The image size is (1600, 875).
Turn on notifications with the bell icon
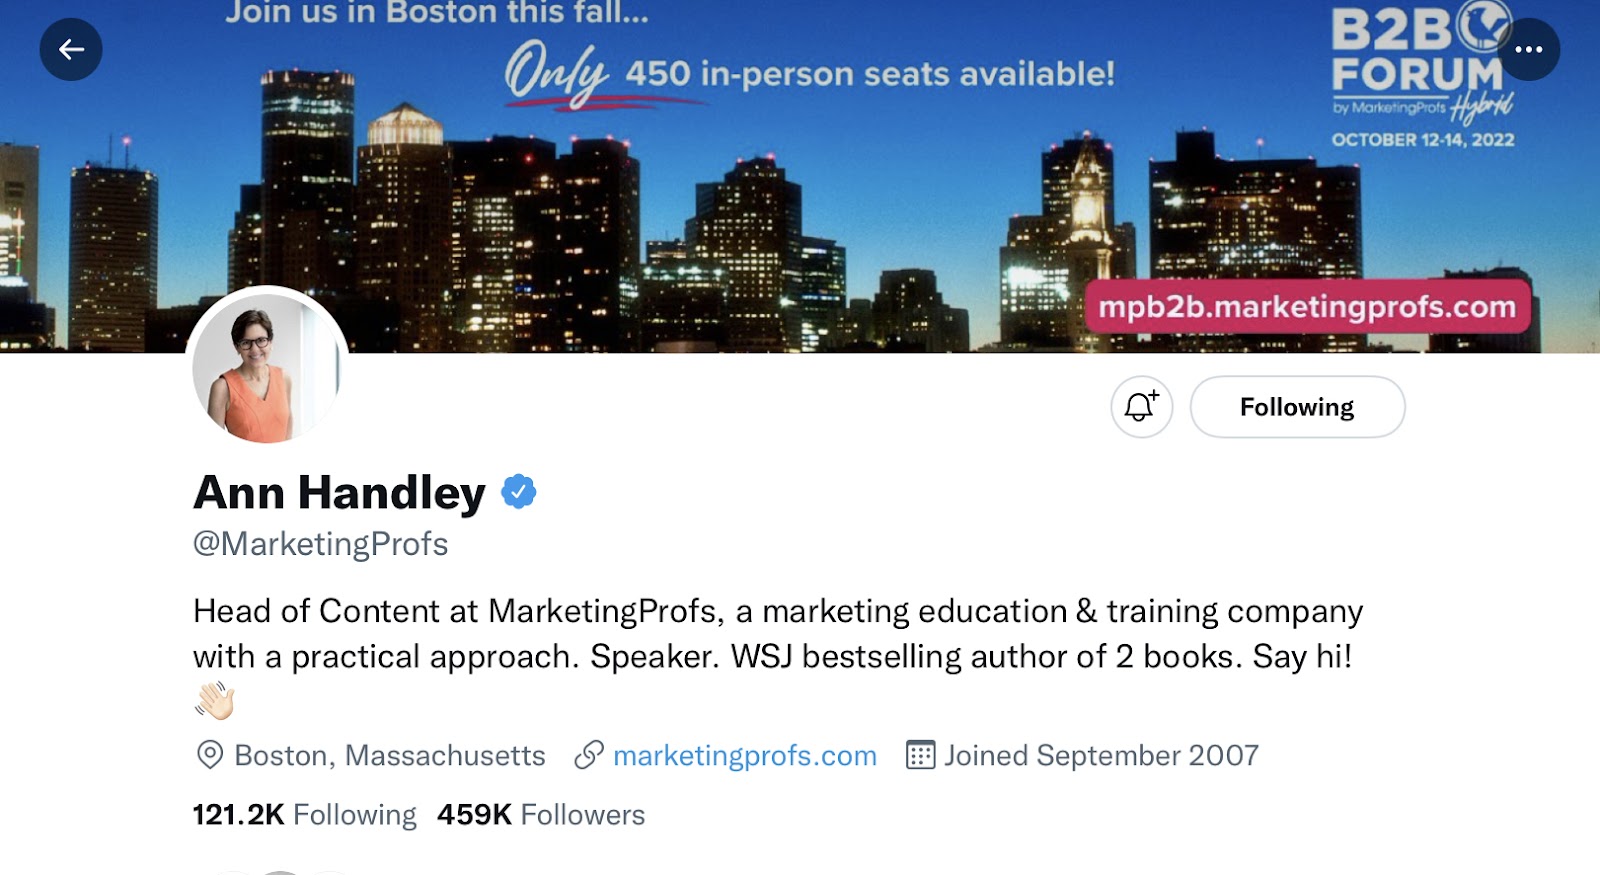tap(1141, 407)
